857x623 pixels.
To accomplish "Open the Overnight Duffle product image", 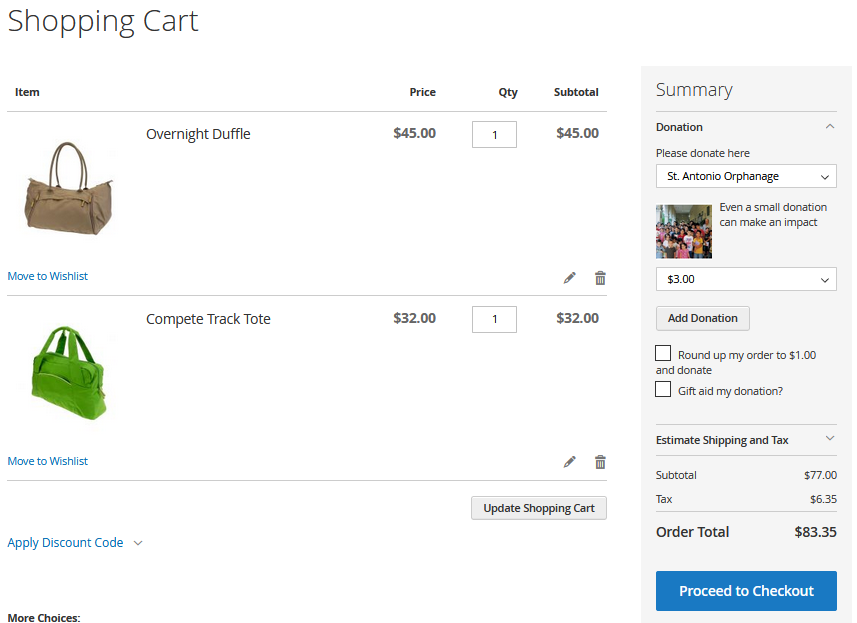I will coord(68,187).
